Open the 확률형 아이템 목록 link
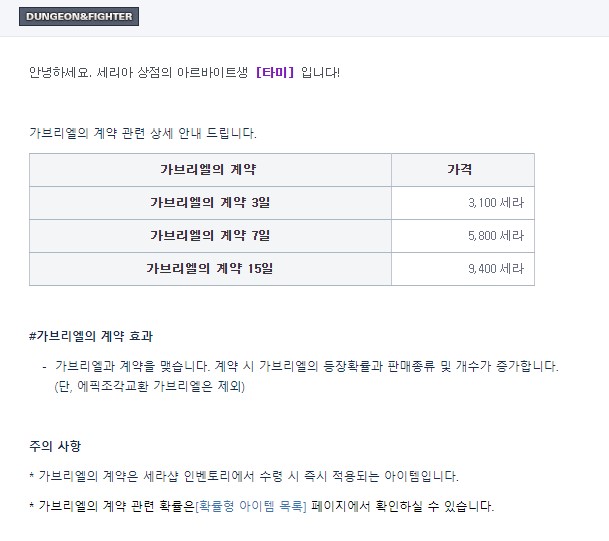The width and height of the screenshot is (609, 541). 251,506
